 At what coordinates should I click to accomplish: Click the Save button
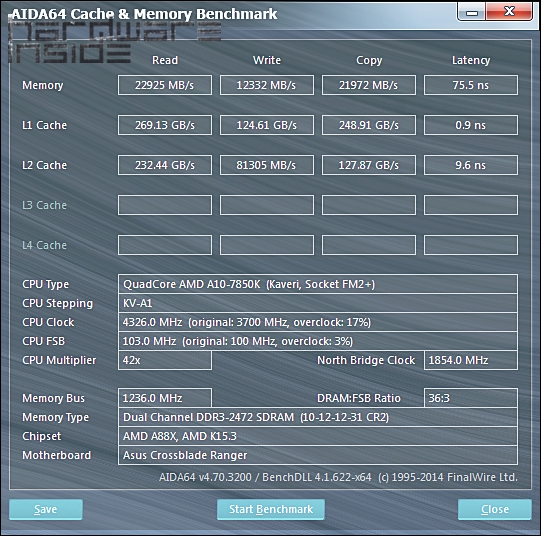click(x=46, y=509)
